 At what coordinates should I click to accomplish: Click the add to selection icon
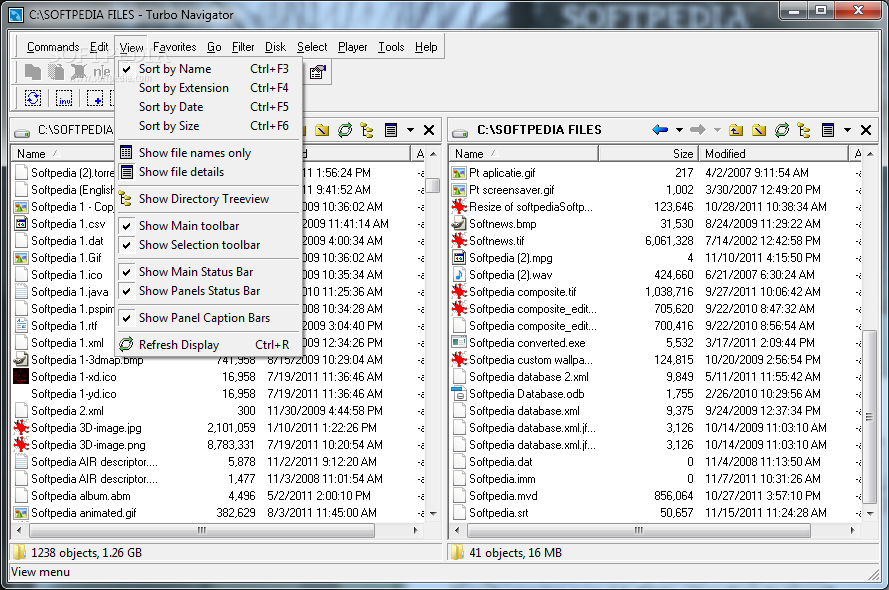[95, 98]
